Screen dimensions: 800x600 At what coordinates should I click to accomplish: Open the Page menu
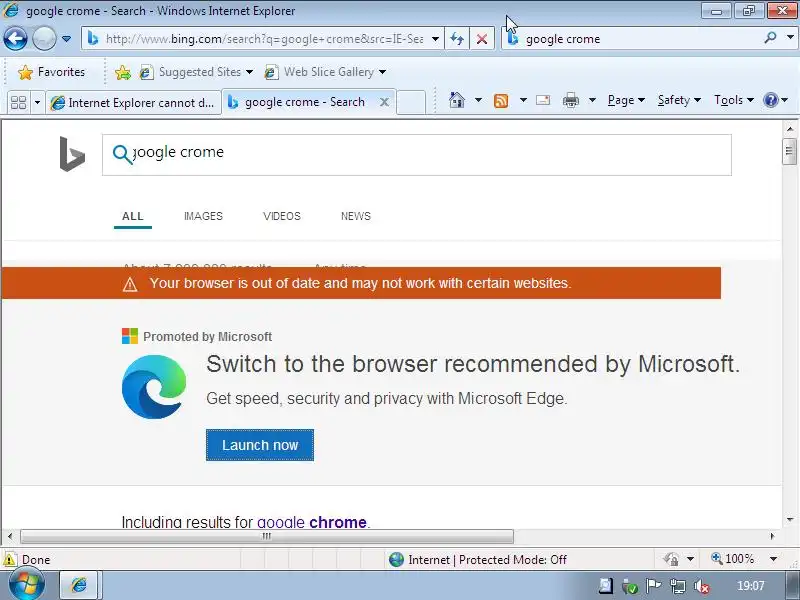click(626, 101)
